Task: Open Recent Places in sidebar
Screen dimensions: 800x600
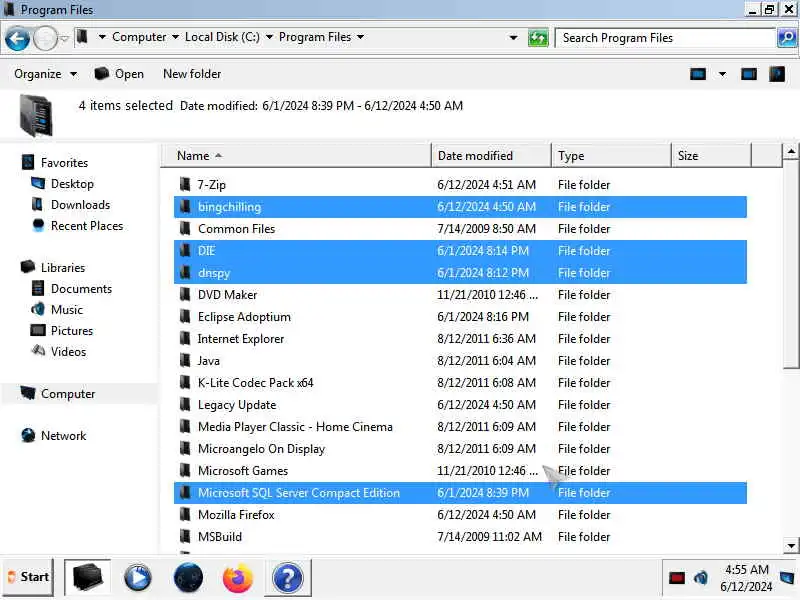Action: pyautogui.click(x=87, y=226)
